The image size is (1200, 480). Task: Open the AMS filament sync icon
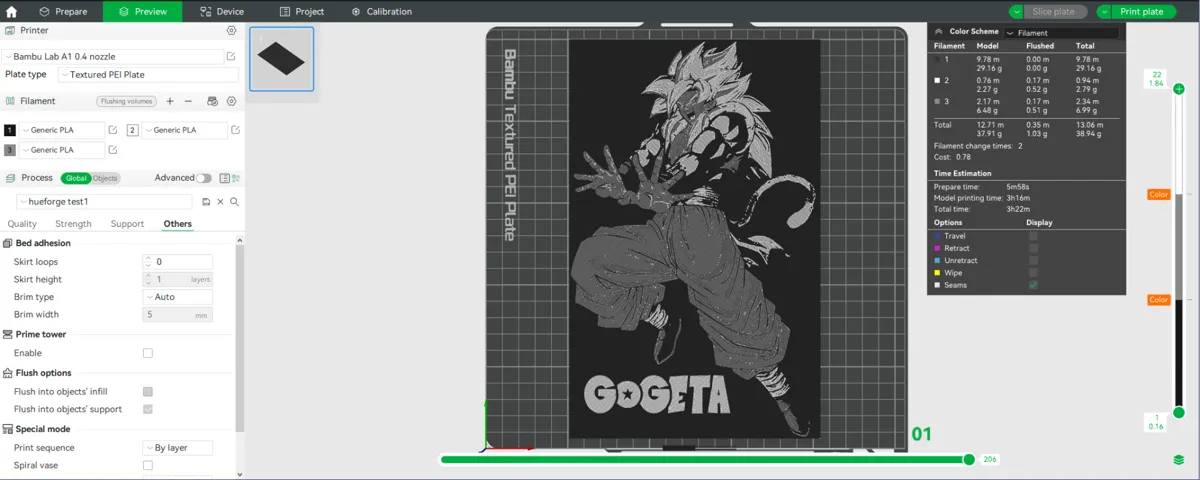pos(212,101)
